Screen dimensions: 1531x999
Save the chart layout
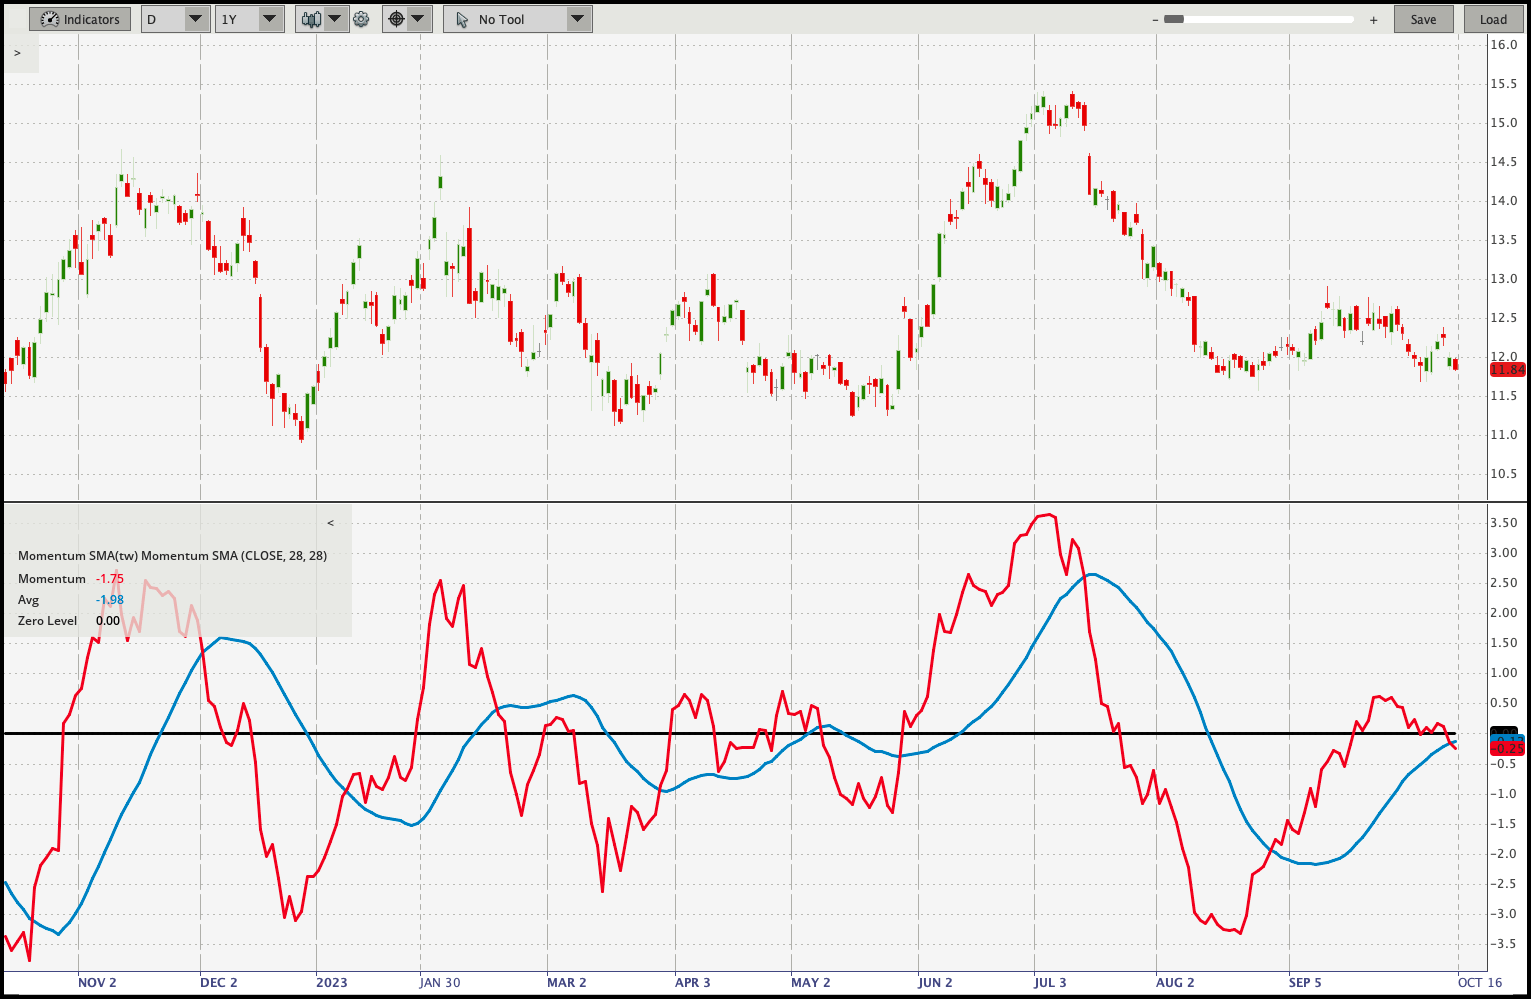click(1424, 19)
